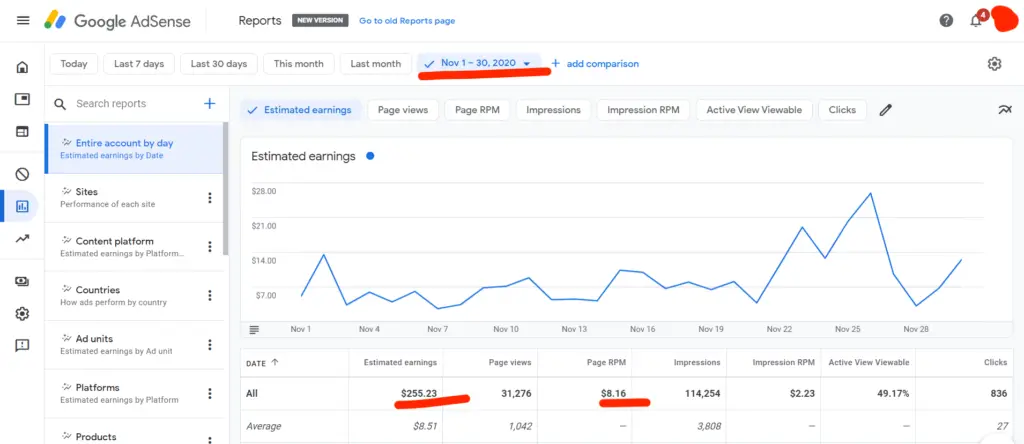
Task: Open Feedback icon in left sidebar
Action: coord(22,346)
